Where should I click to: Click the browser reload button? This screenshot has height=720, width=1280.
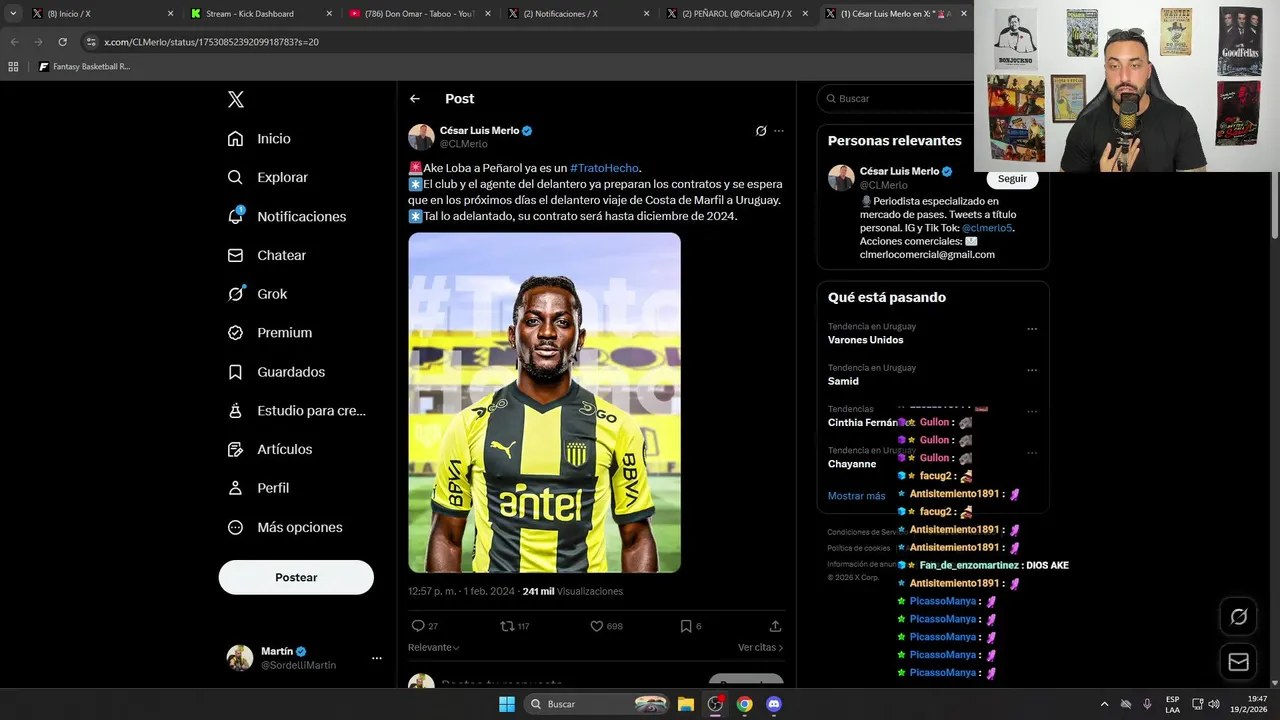click(x=62, y=42)
